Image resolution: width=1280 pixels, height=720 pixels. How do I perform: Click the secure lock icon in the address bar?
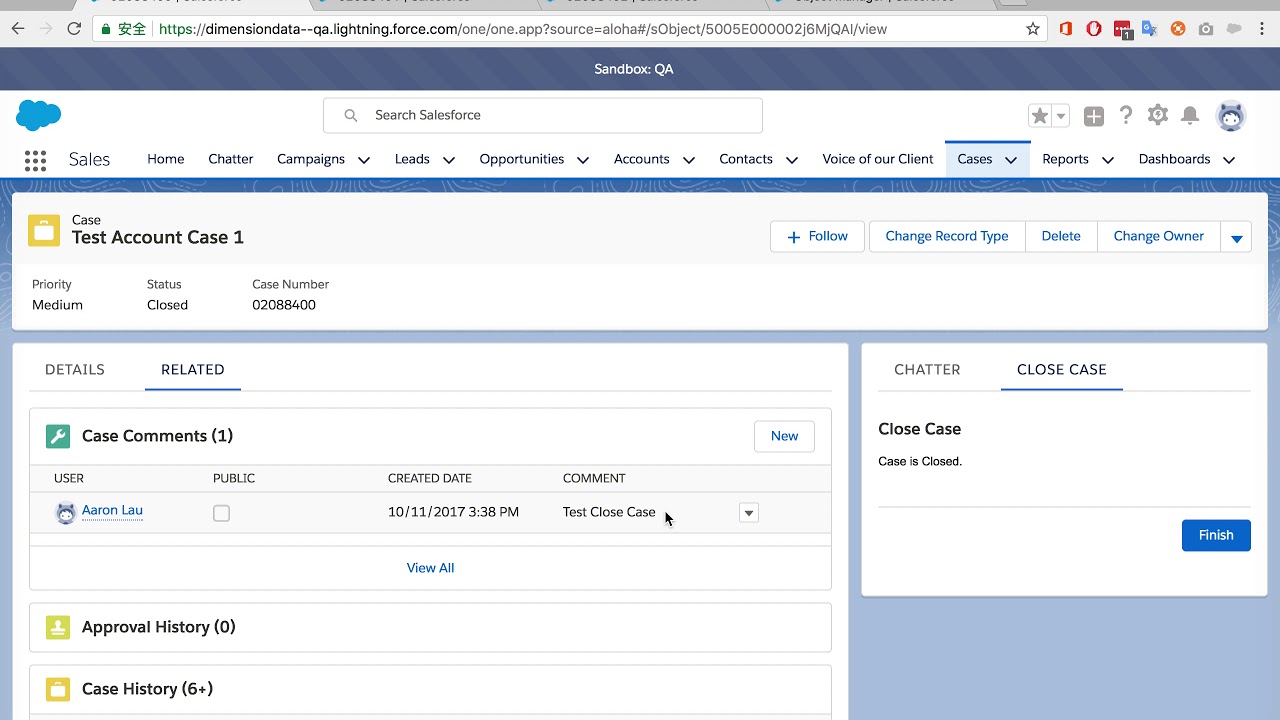click(106, 29)
